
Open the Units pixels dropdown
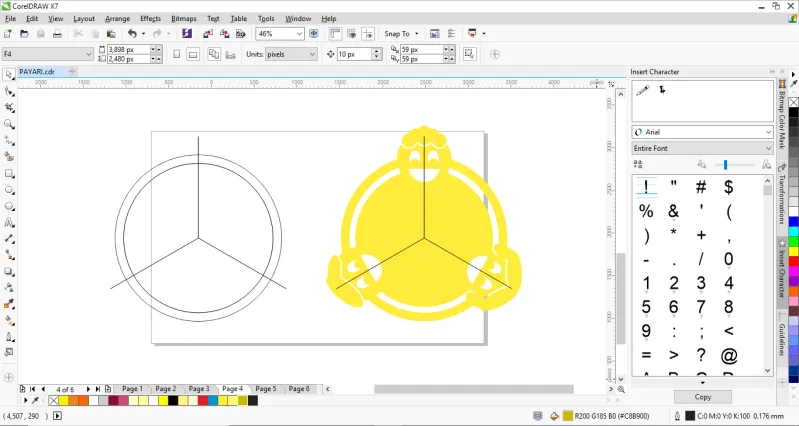pos(312,54)
